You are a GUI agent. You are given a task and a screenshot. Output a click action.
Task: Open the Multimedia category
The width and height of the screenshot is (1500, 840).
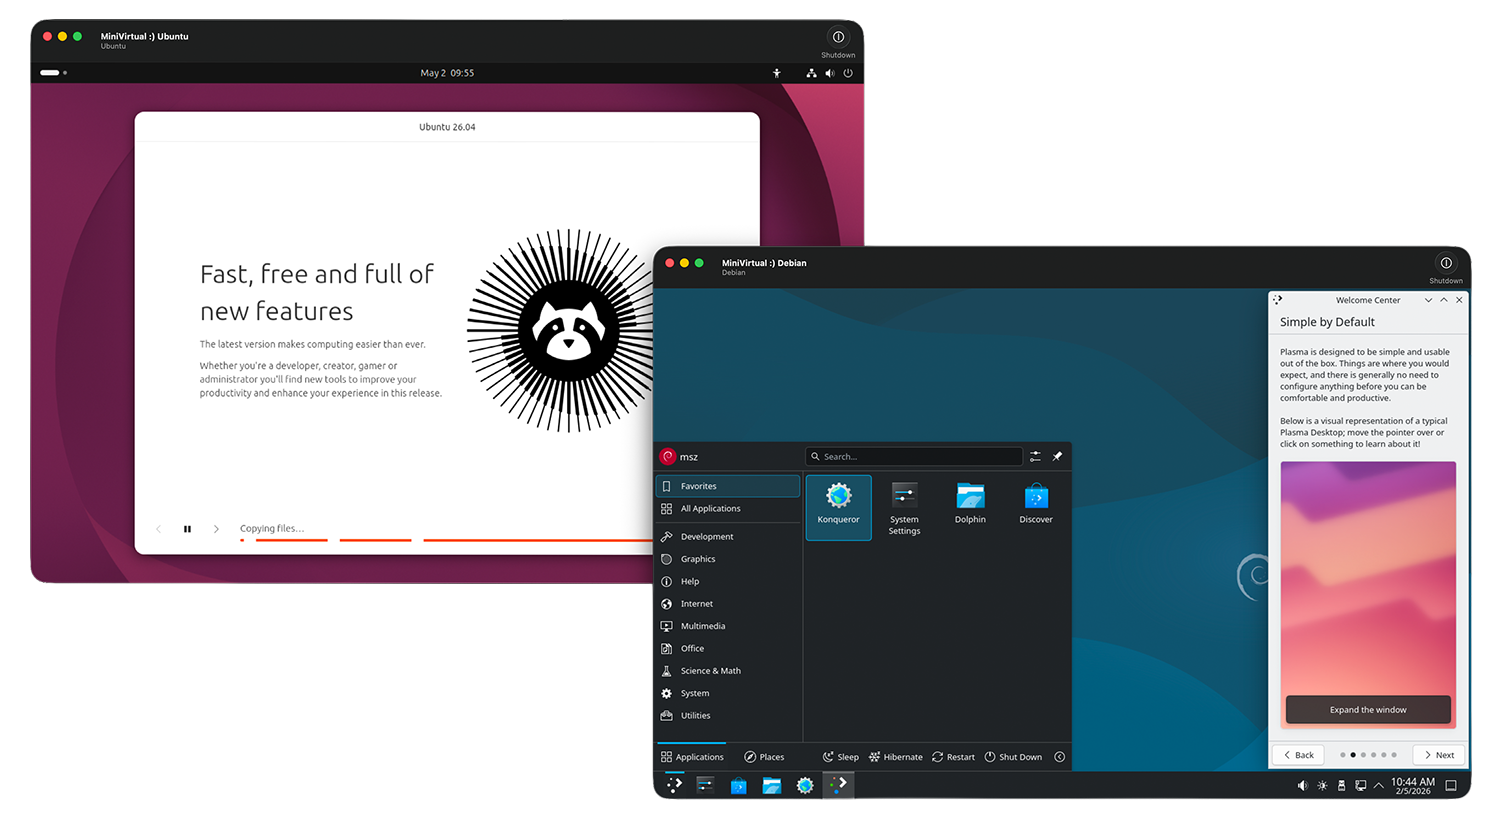click(728, 626)
